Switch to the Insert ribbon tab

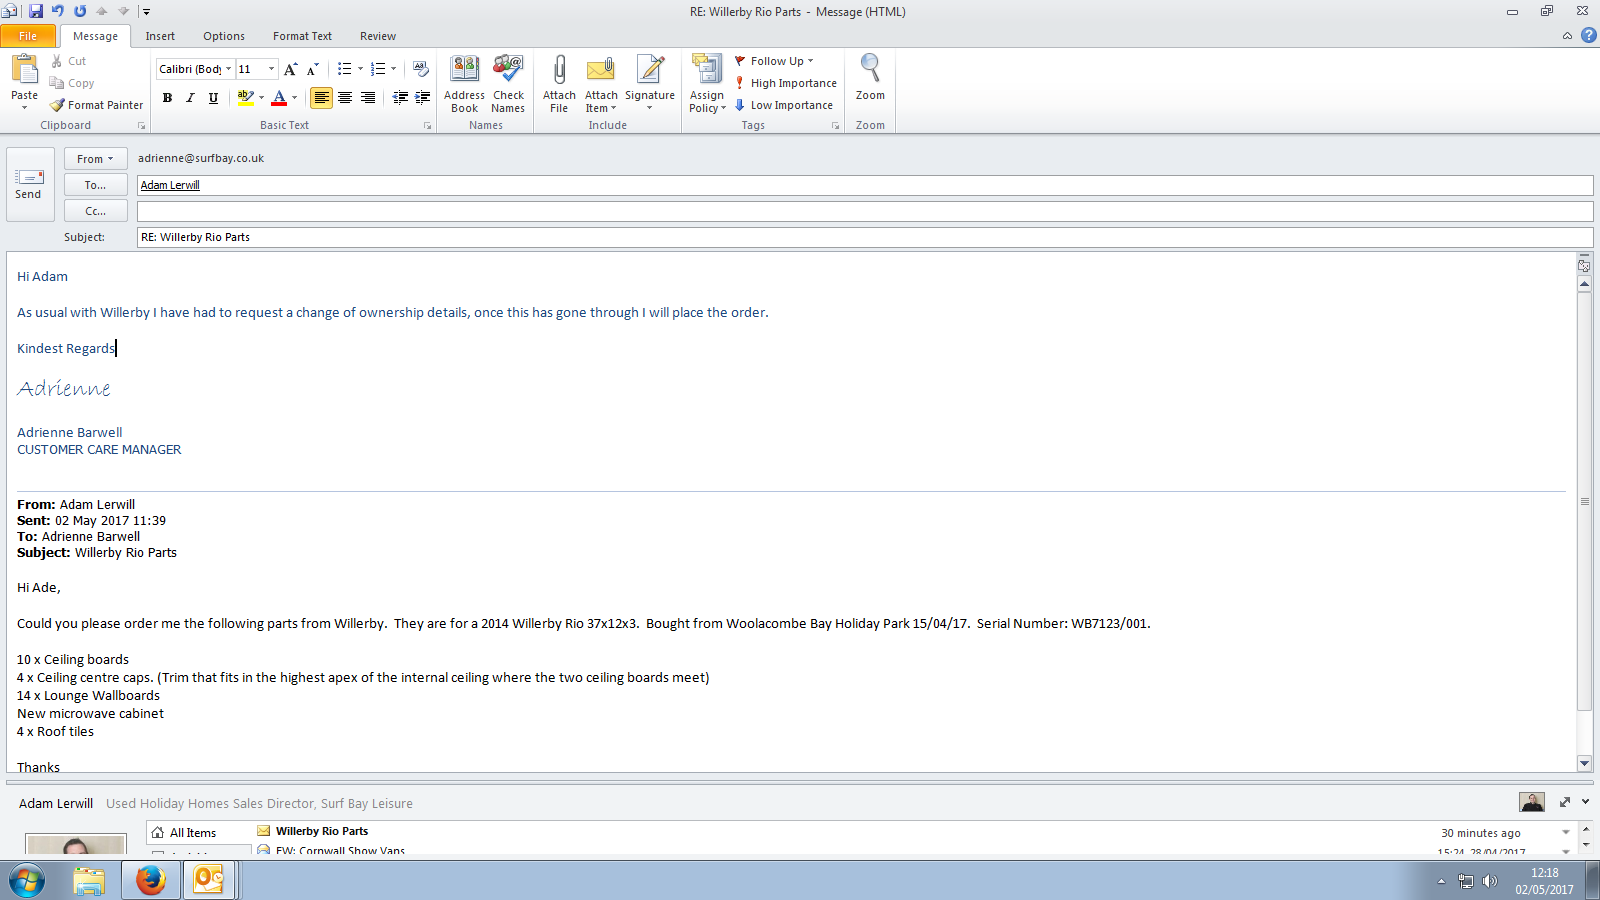click(160, 36)
